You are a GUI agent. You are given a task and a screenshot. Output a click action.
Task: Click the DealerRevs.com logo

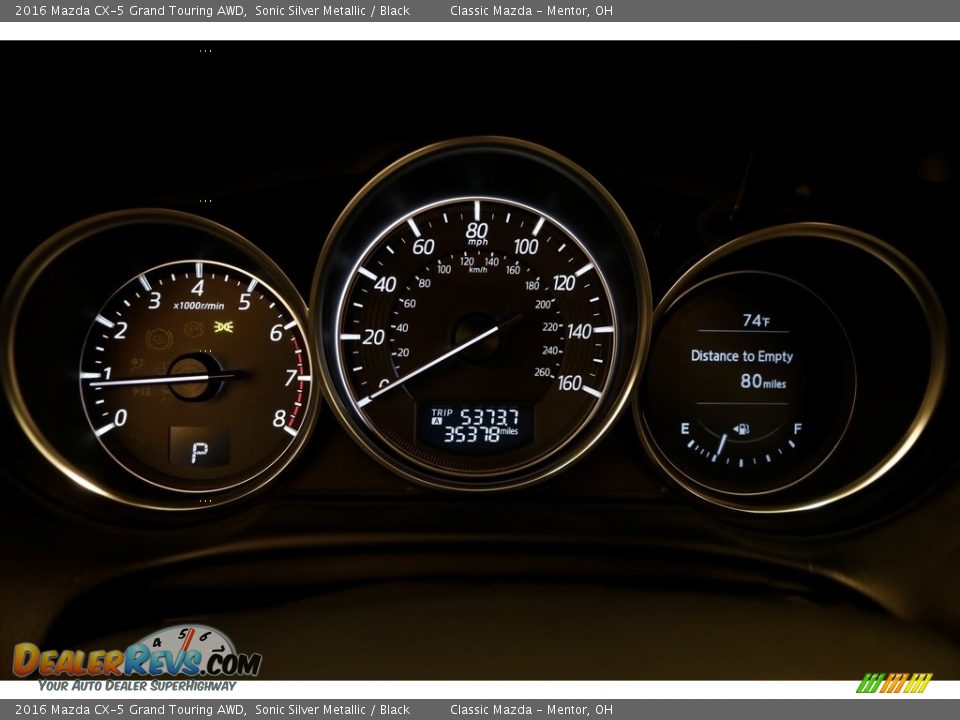[137, 660]
